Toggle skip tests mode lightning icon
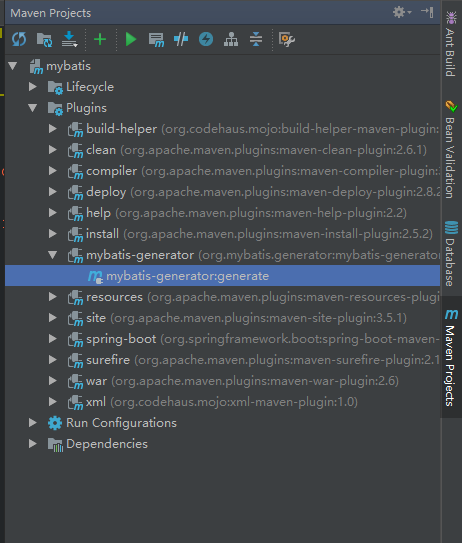Viewport: 462px width, 543px height. [x=206, y=39]
